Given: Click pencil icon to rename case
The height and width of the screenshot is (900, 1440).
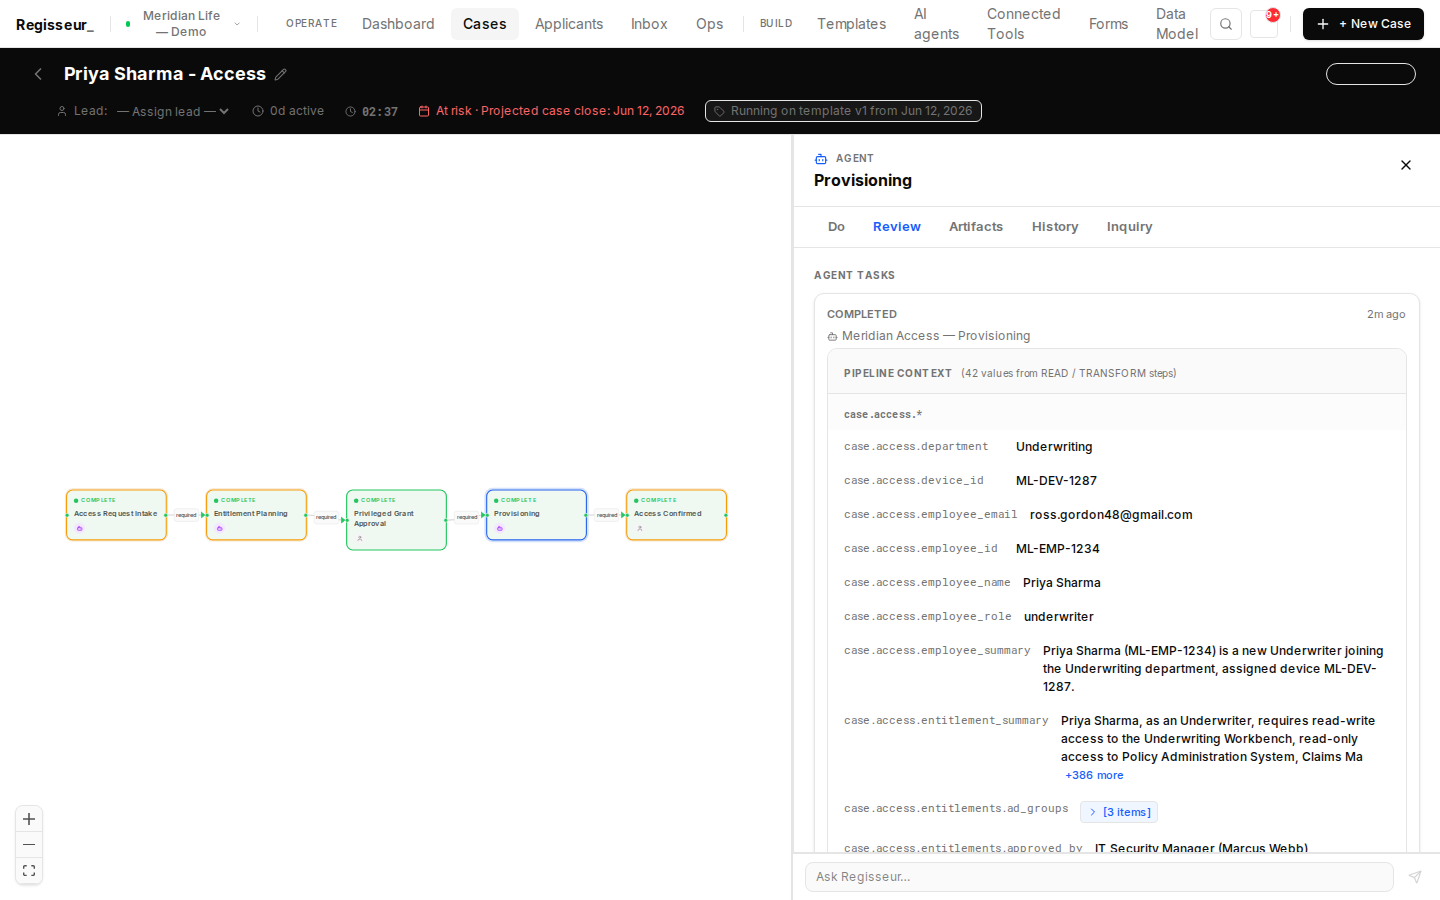Looking at the screenshot, I should click(x=281, y=74).
